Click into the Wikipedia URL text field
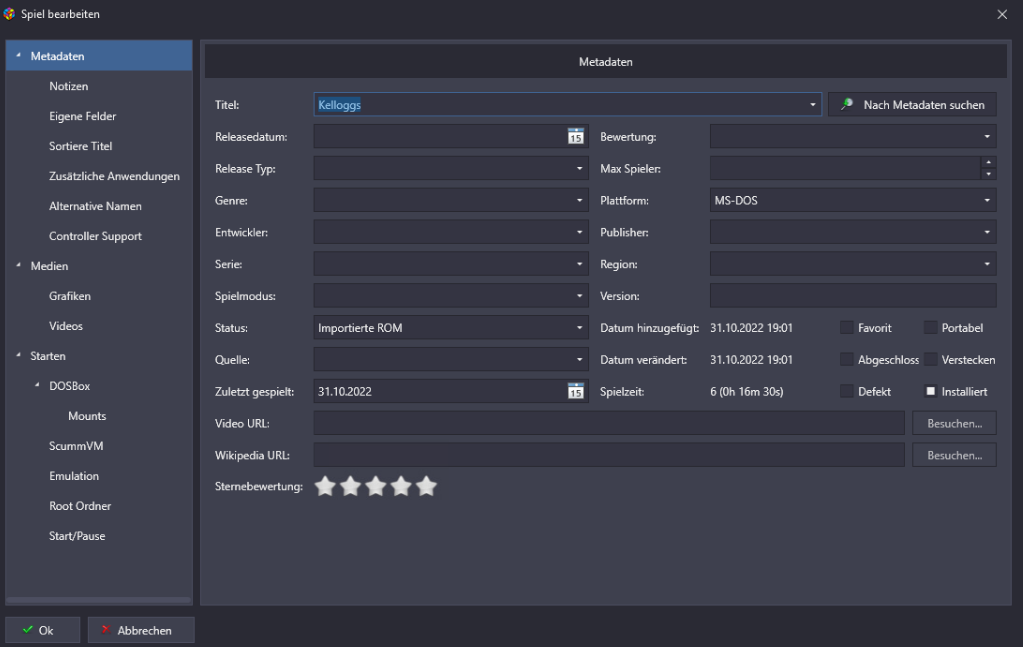The image size is (1023, 647). point(609,455)
